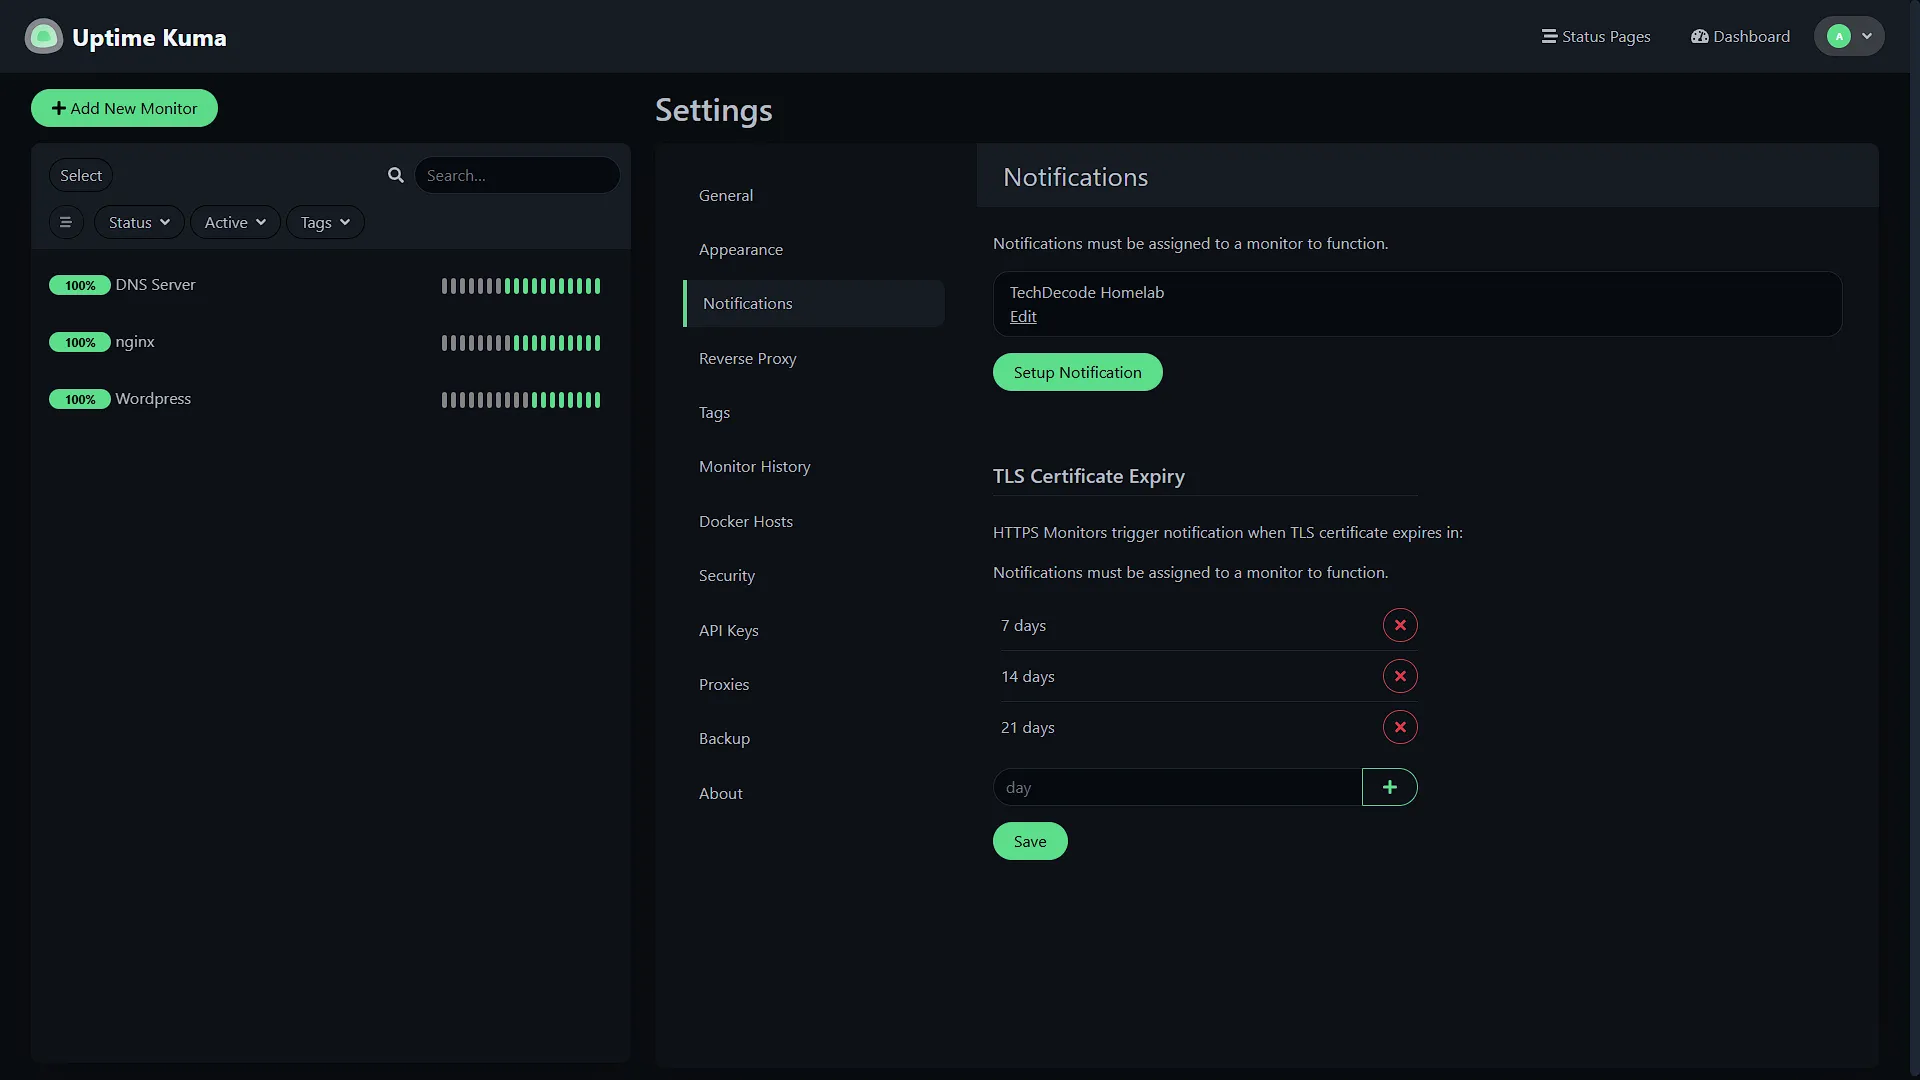1920x1080 pixels.
Task: Click the Uptime Kuma logo icon
Action: tap(43, 37)
